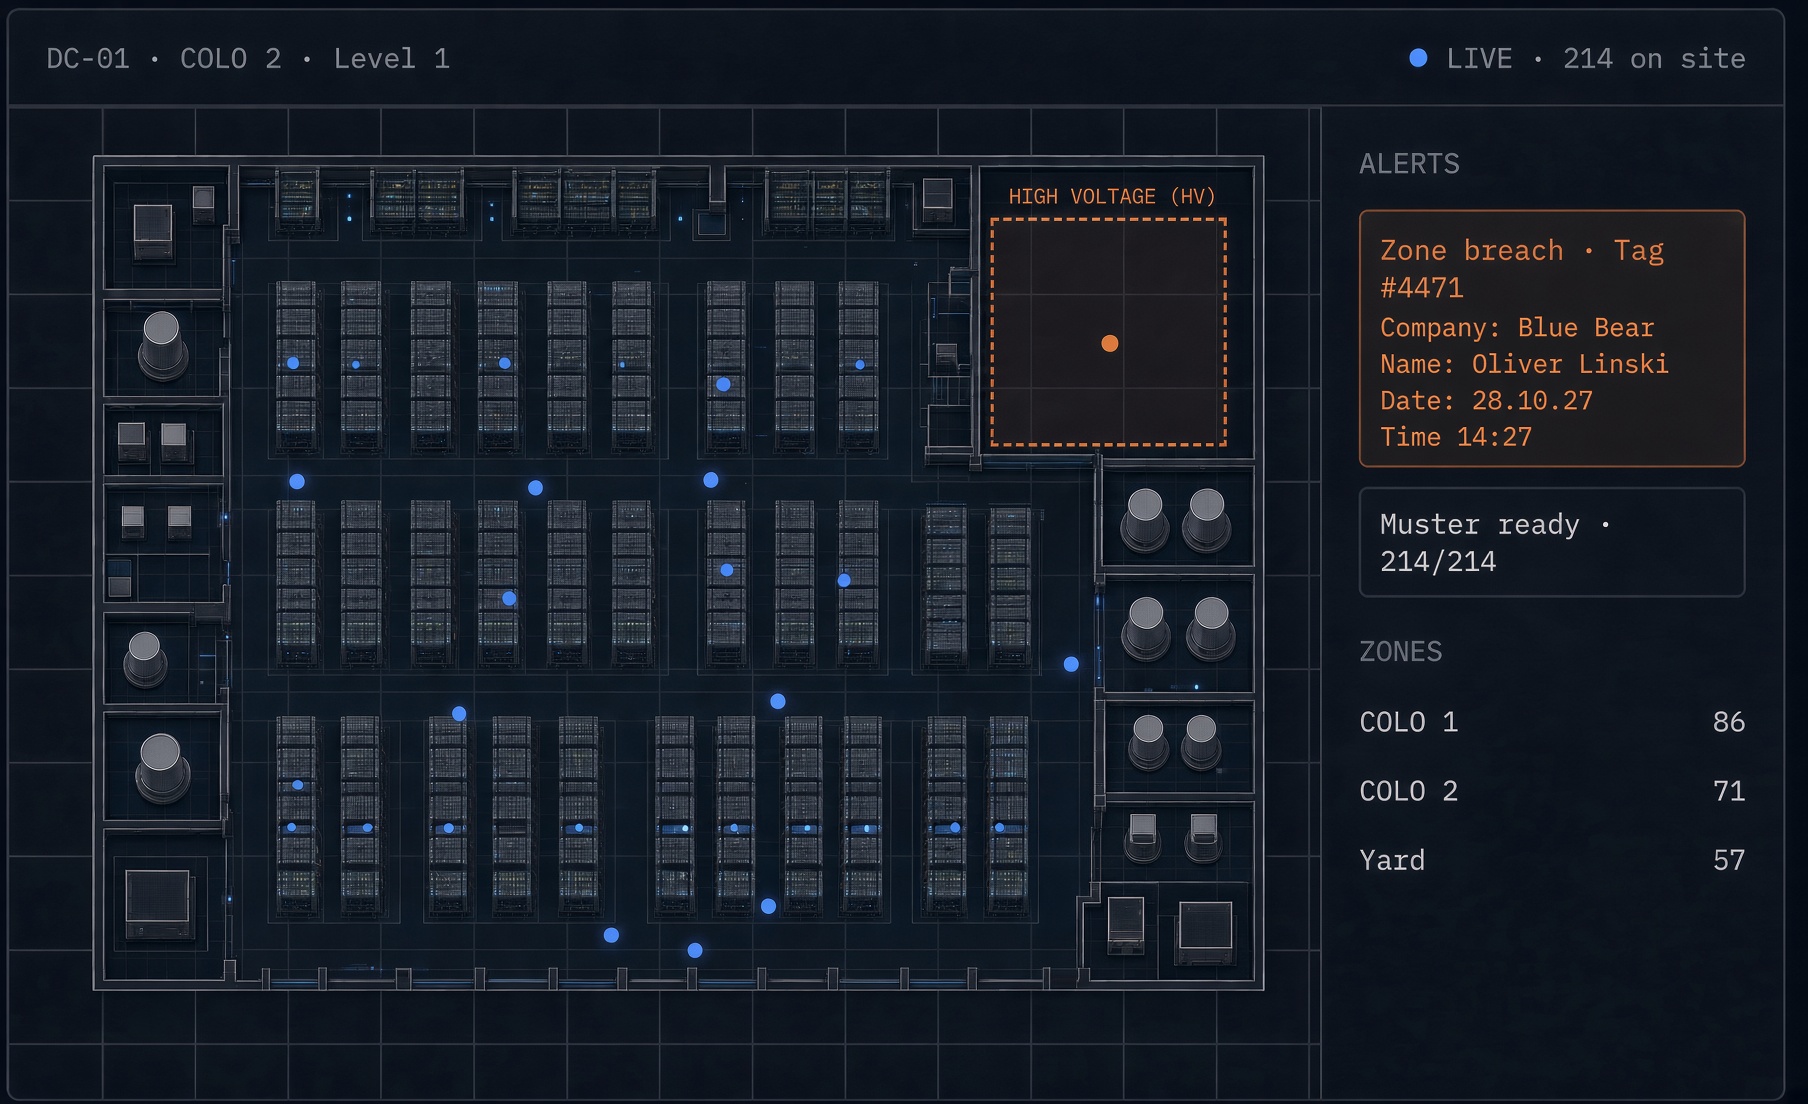Click the COLO 1 count of 86
Image resolution: width=1808 pixels, height=1104 pixels.
coord(1728,722)
